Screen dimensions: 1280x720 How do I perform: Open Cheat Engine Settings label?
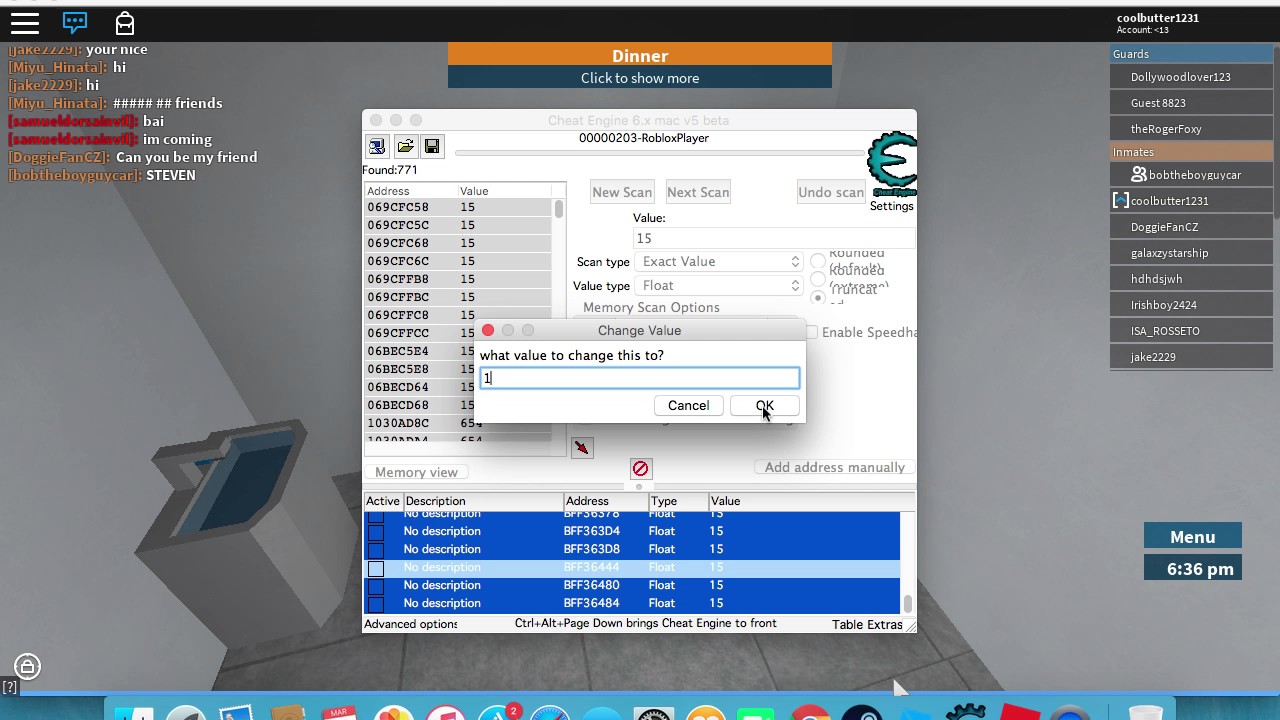pyautogui.click(x=891, y=206)
